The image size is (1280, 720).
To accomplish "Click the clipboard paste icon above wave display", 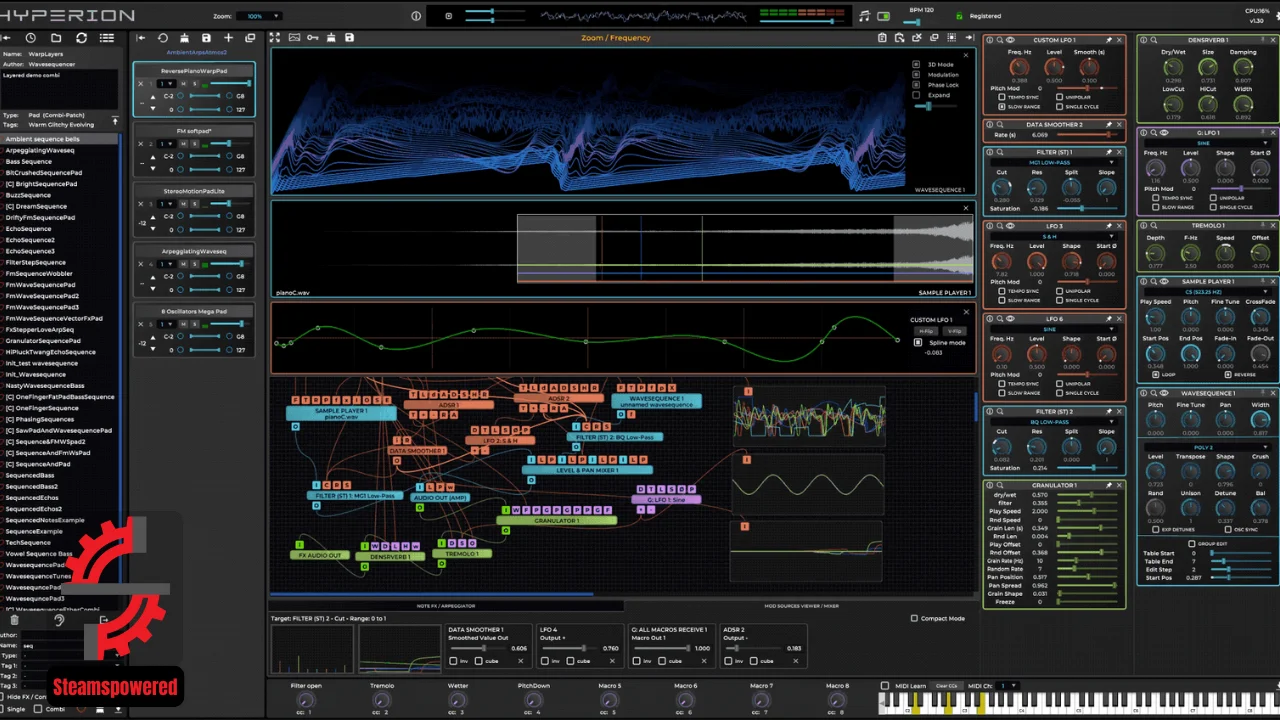I will coord(883,38).
